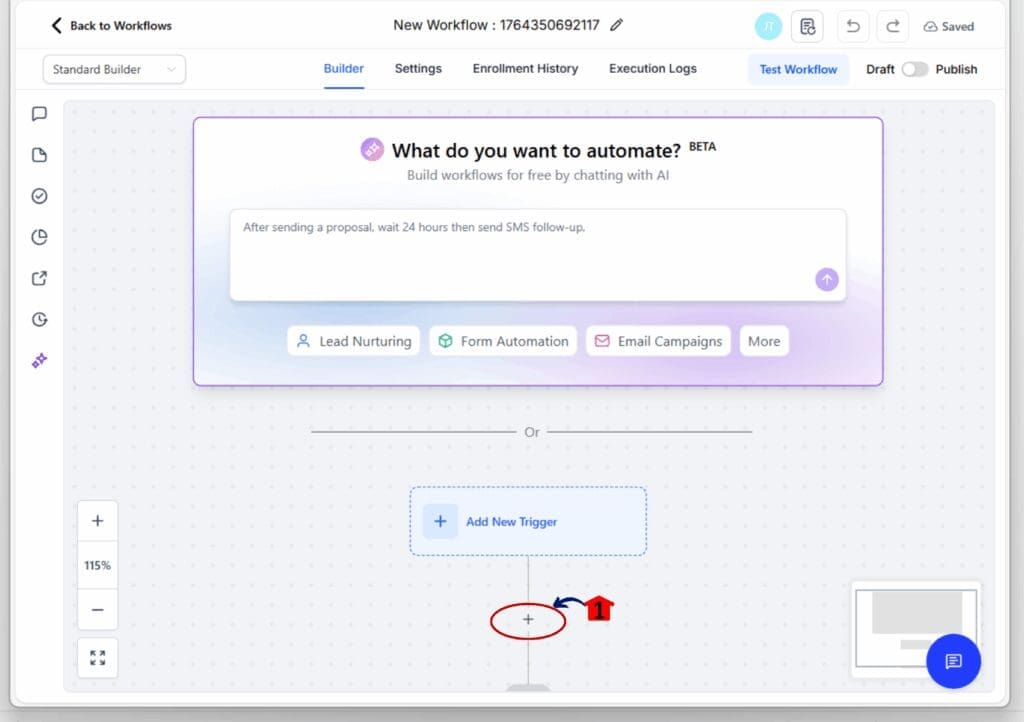Open the stats pie chart sidebar icon

pos(38,237)
